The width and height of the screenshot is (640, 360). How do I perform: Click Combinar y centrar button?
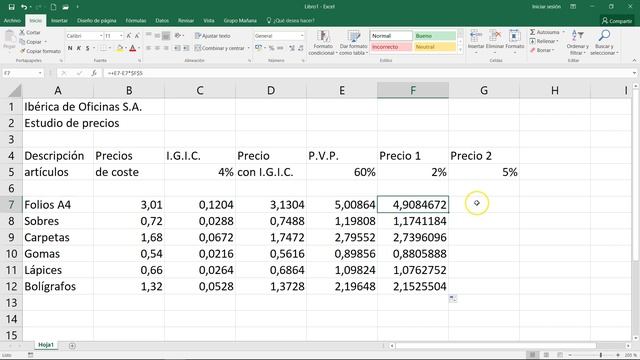219,48
